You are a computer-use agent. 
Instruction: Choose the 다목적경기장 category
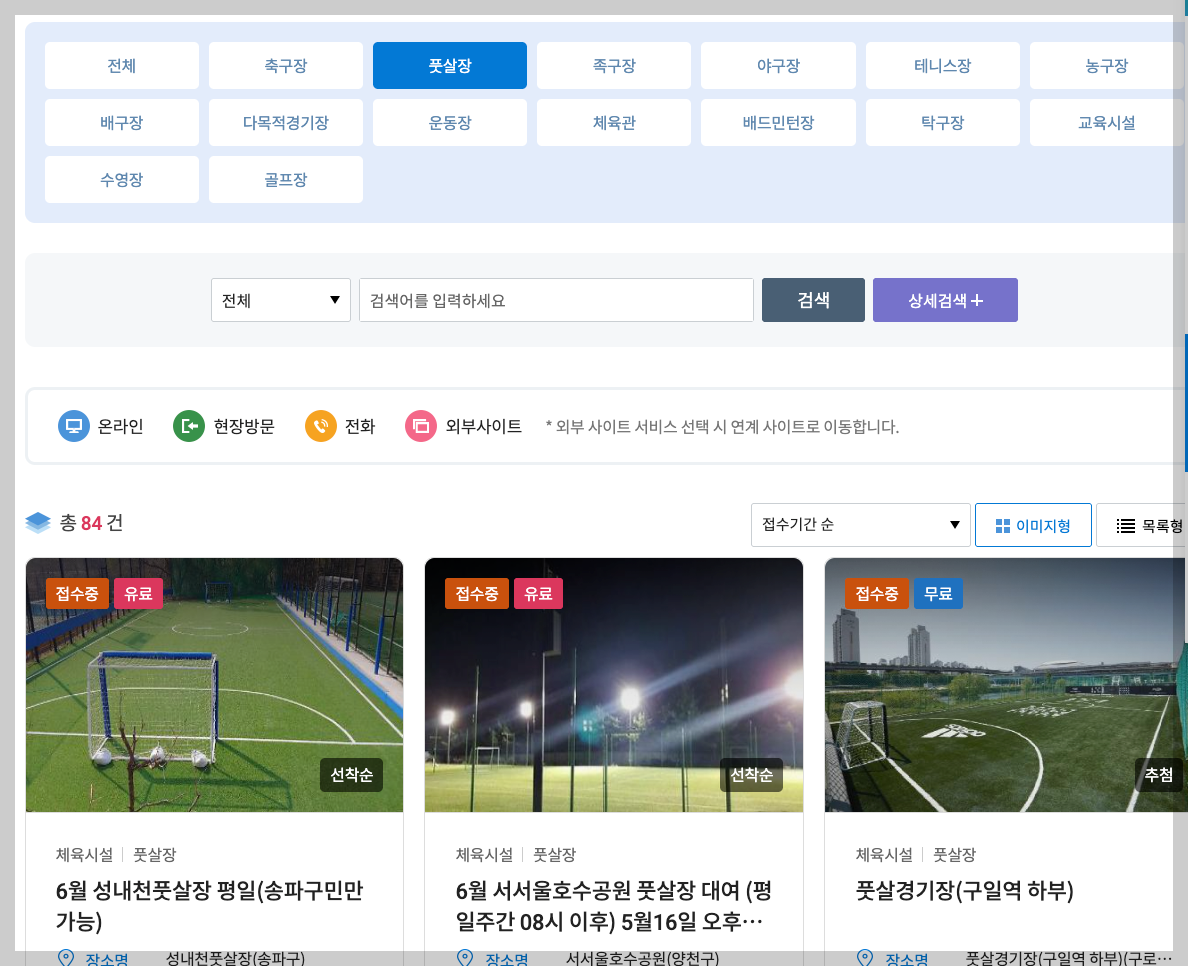tap(286, 122)
